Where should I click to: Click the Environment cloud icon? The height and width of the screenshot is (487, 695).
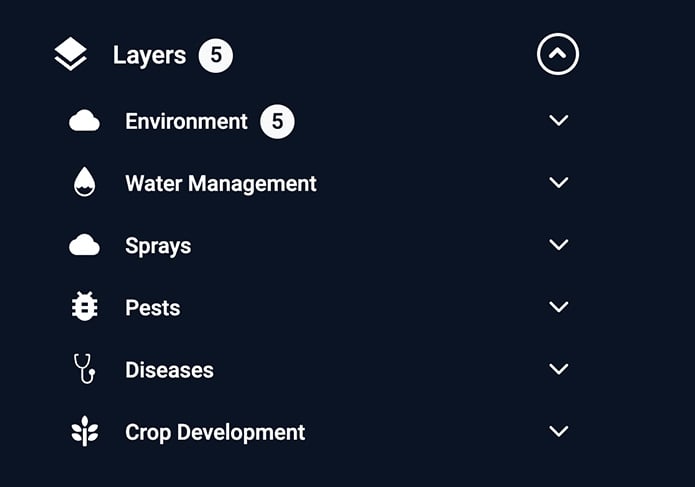[84, 121]
